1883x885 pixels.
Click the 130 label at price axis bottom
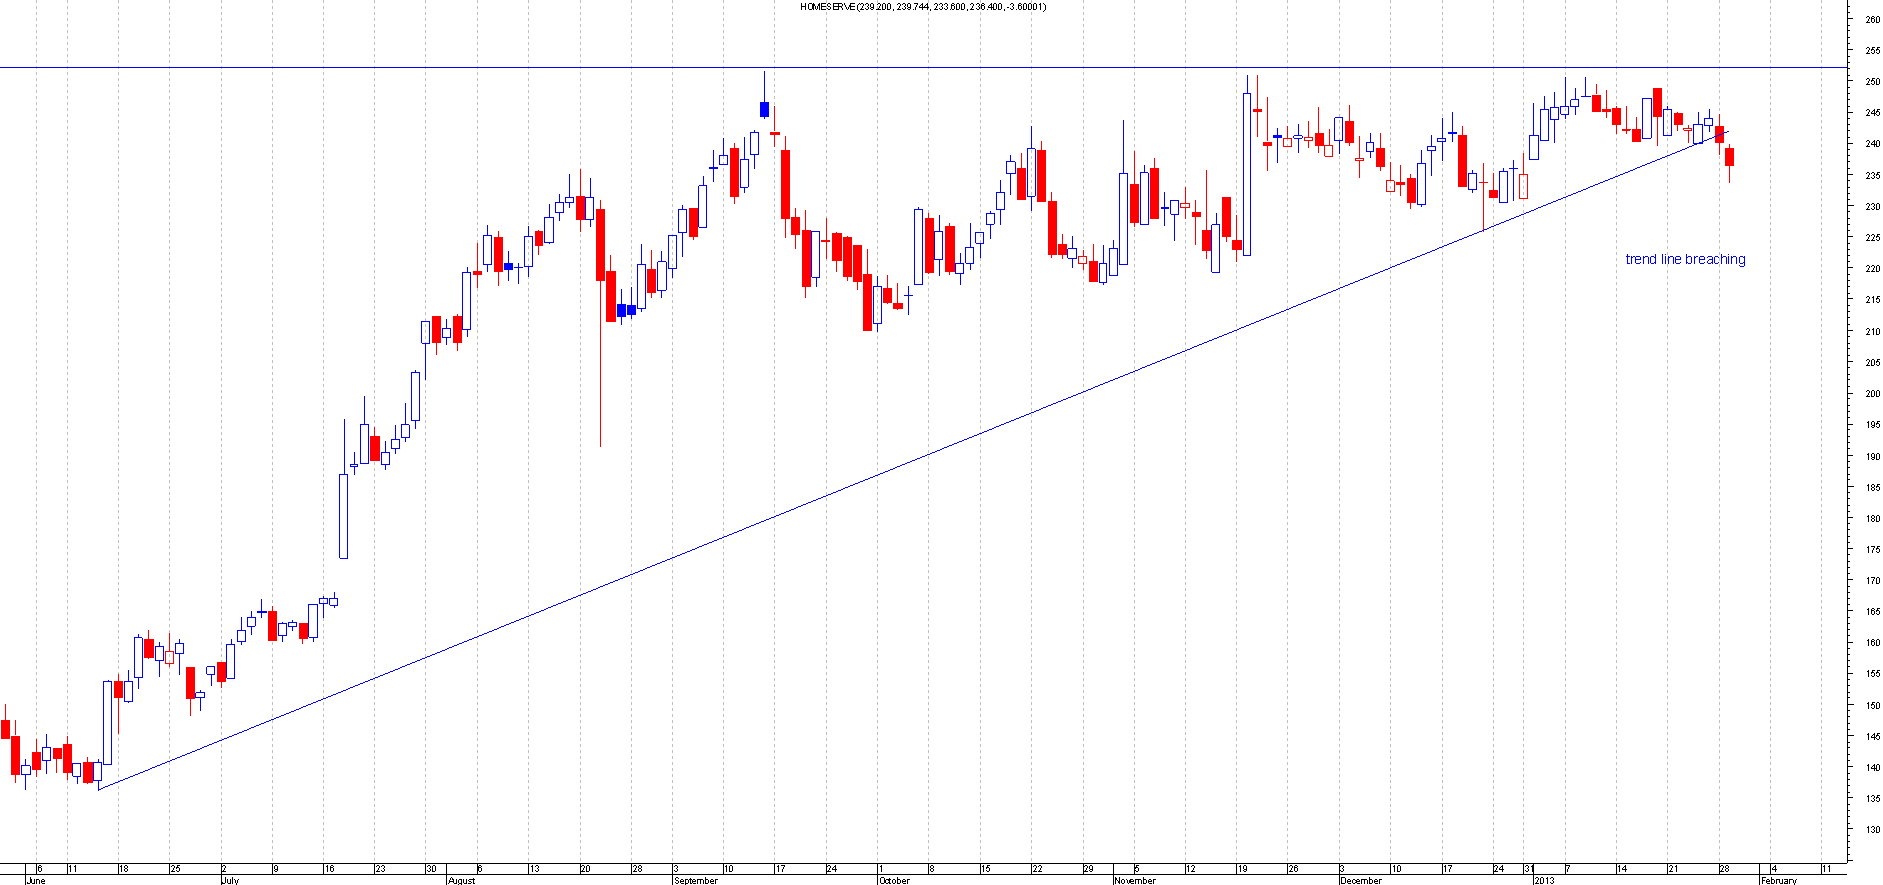(x=1871, y=830)
